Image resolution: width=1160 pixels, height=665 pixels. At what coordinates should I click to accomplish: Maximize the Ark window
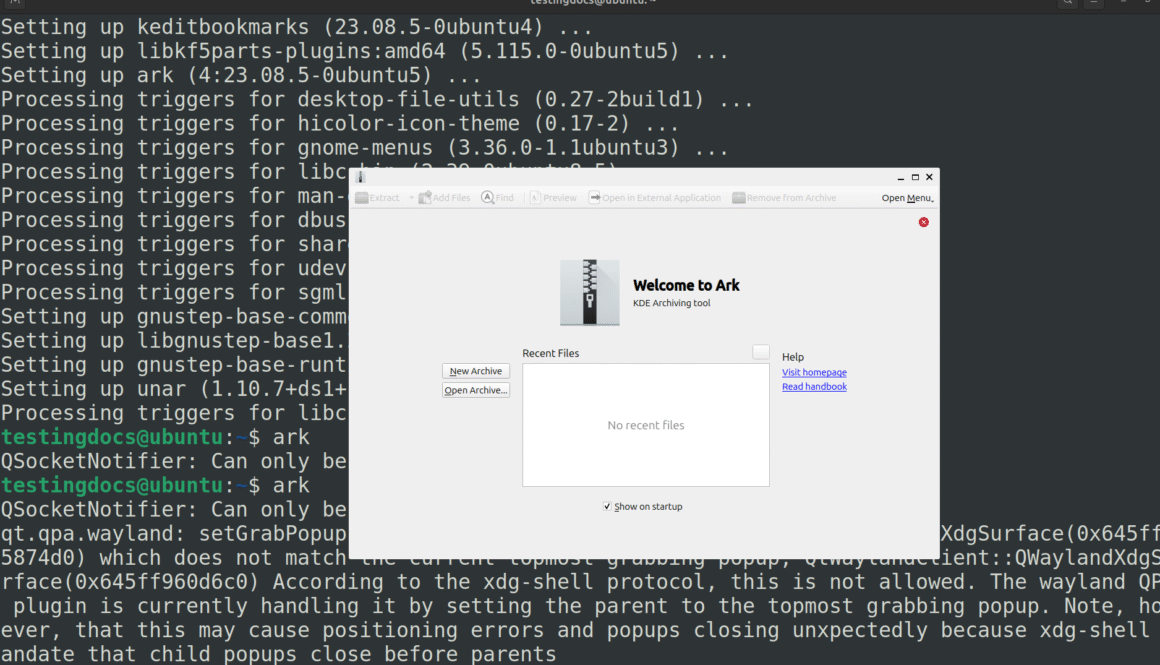(x=915, y=177)
